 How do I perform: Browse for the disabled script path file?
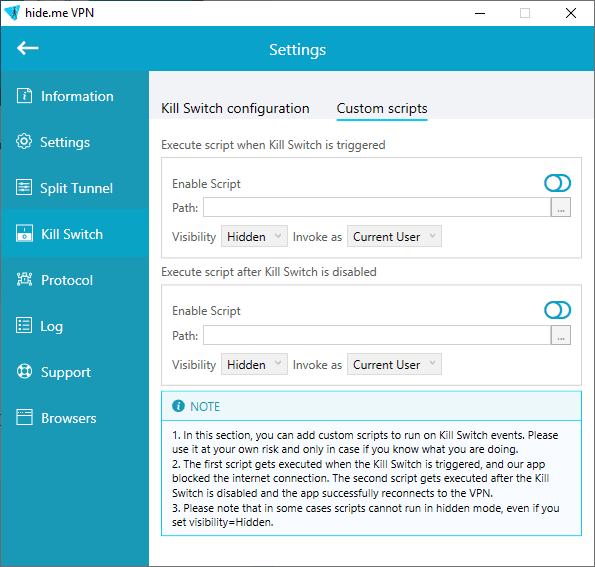(x=561, y=335)
